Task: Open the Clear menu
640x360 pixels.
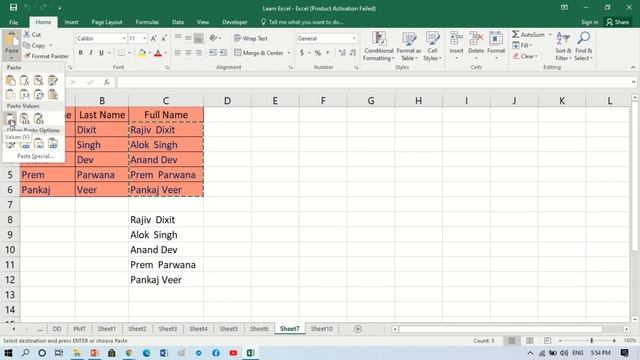Action: (525, 56)
